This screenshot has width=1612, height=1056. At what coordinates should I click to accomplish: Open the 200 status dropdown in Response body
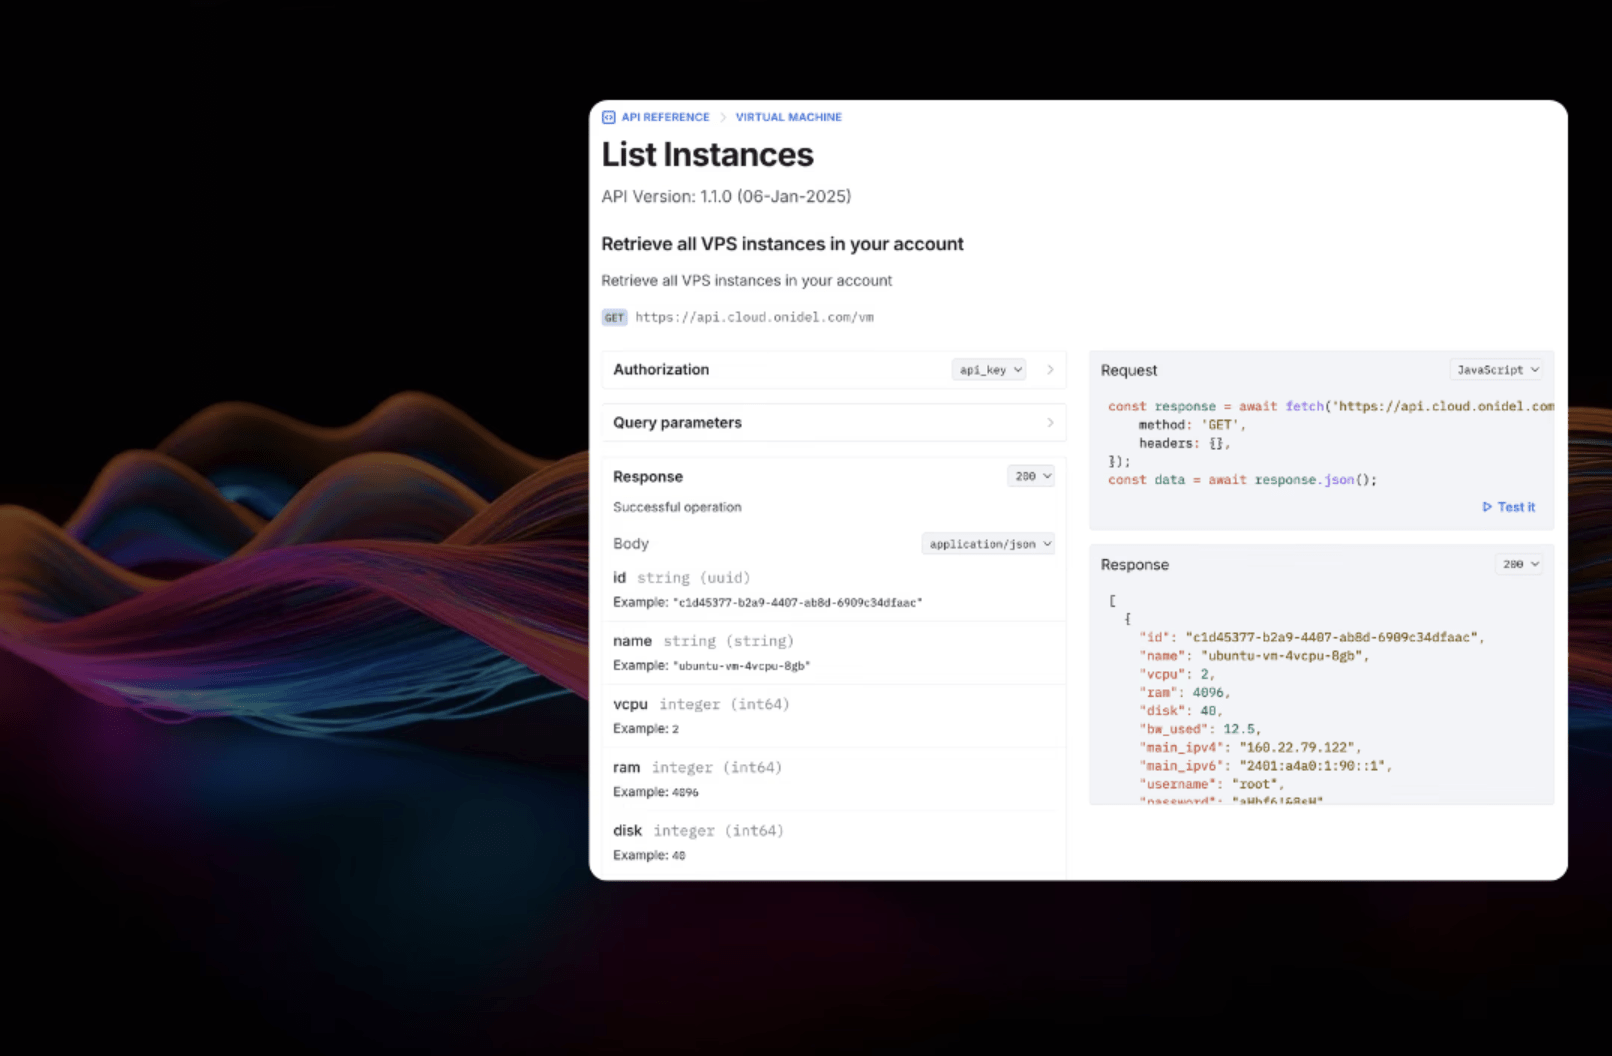click(x=1032, y=476)
